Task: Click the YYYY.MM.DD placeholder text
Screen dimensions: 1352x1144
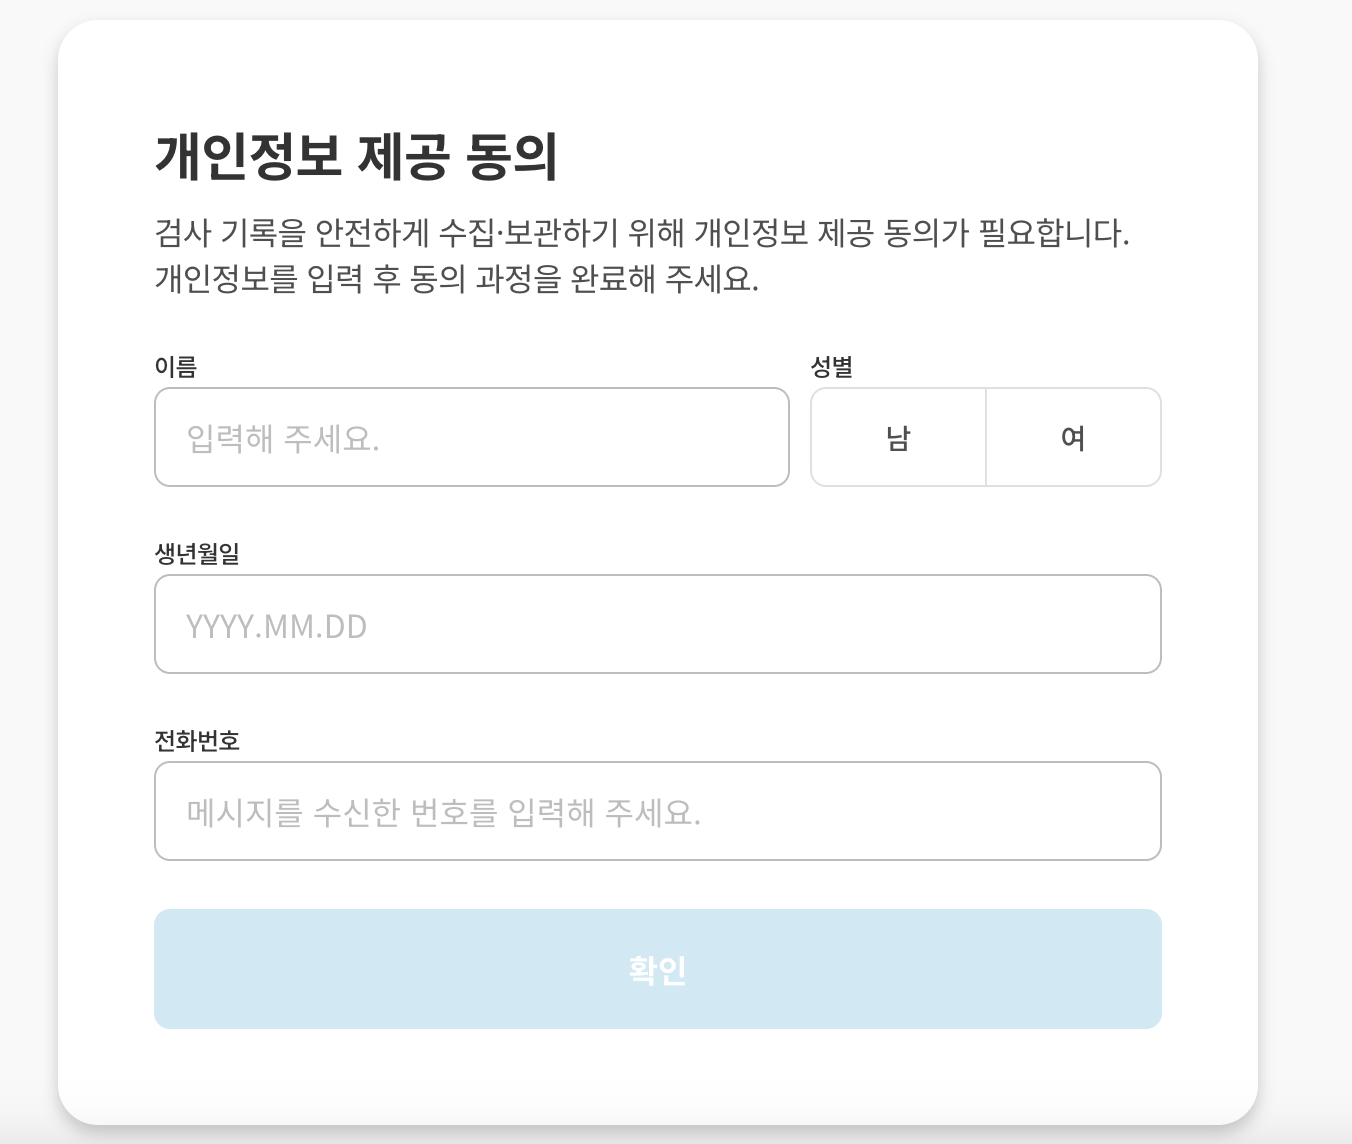Action: coord(277,626)
